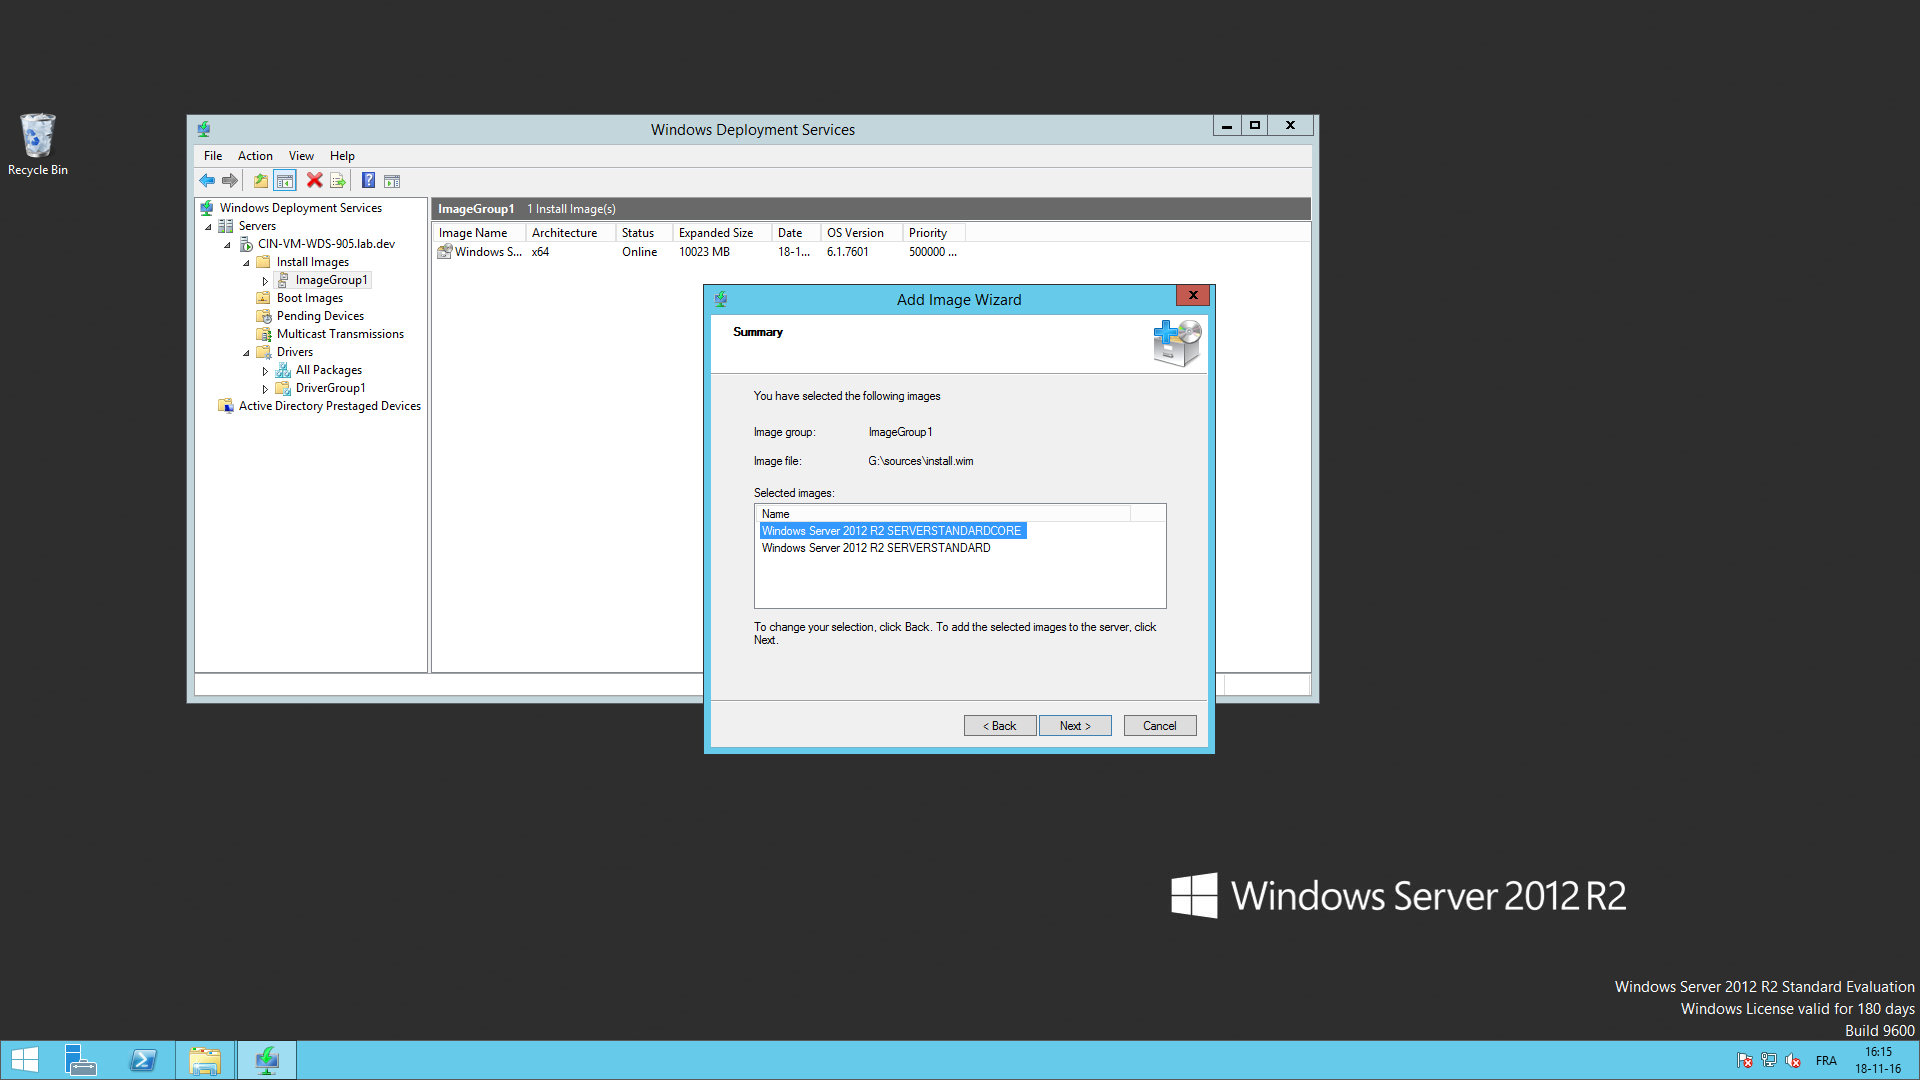Click the Up One Level folder icon
Image resolution: width=1920 pixels, height=1080 pixels.
(260, 181)
